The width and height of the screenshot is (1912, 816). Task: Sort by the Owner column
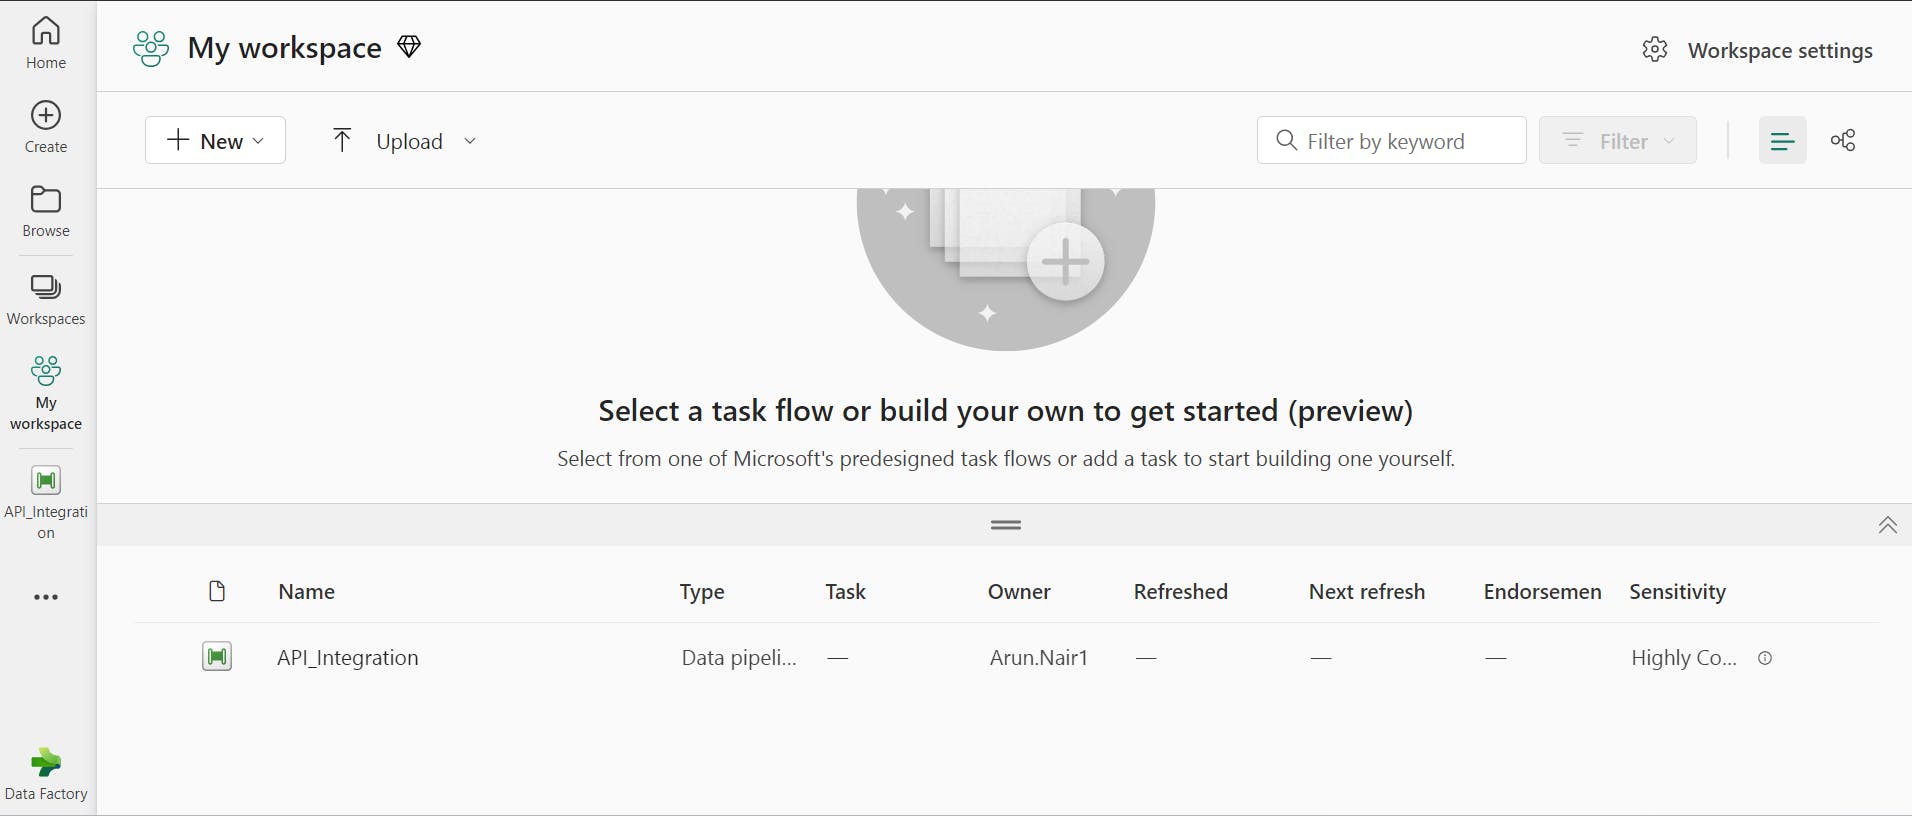pos(1019,591)
